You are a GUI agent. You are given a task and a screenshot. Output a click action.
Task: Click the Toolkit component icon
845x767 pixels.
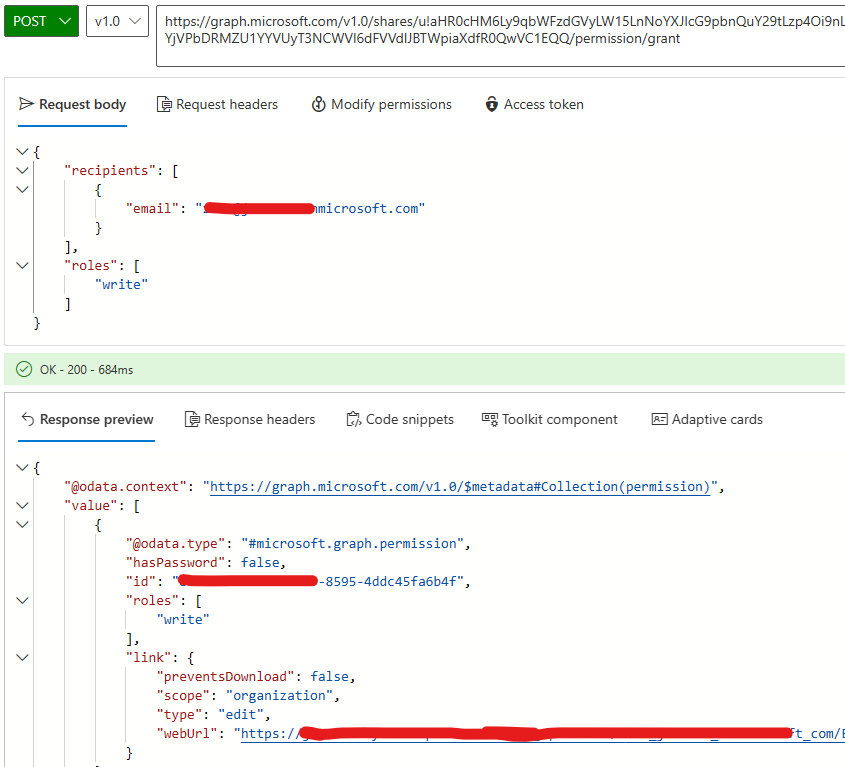pyautogui.click(x=490, y=419)
